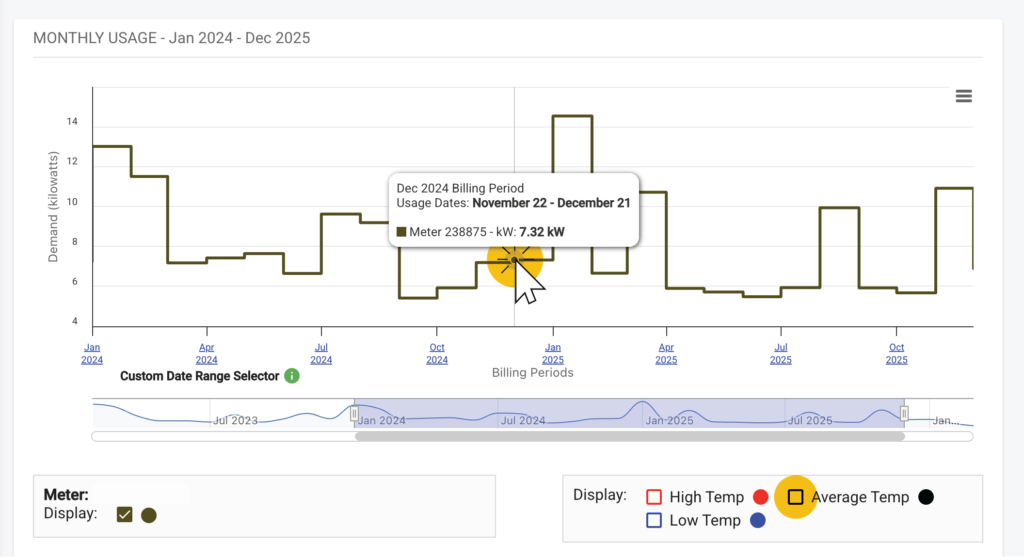Click the blue Low Temp color dot
The image size is (1024, 560).
757,520
